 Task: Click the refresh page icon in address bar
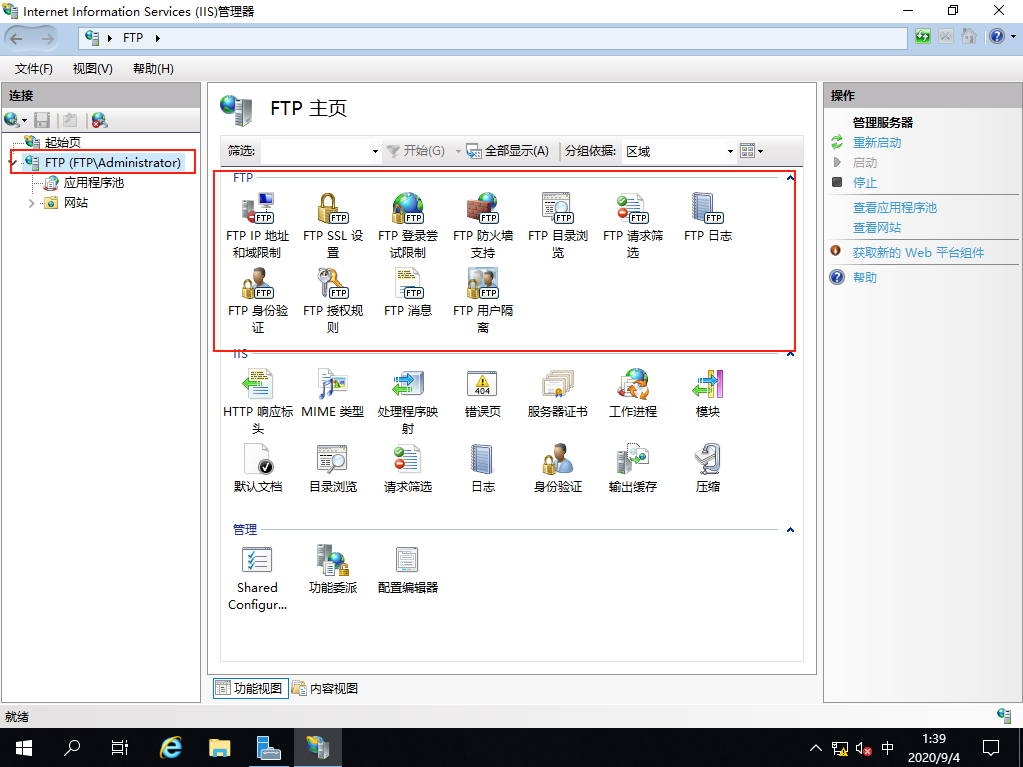[923, 37]
